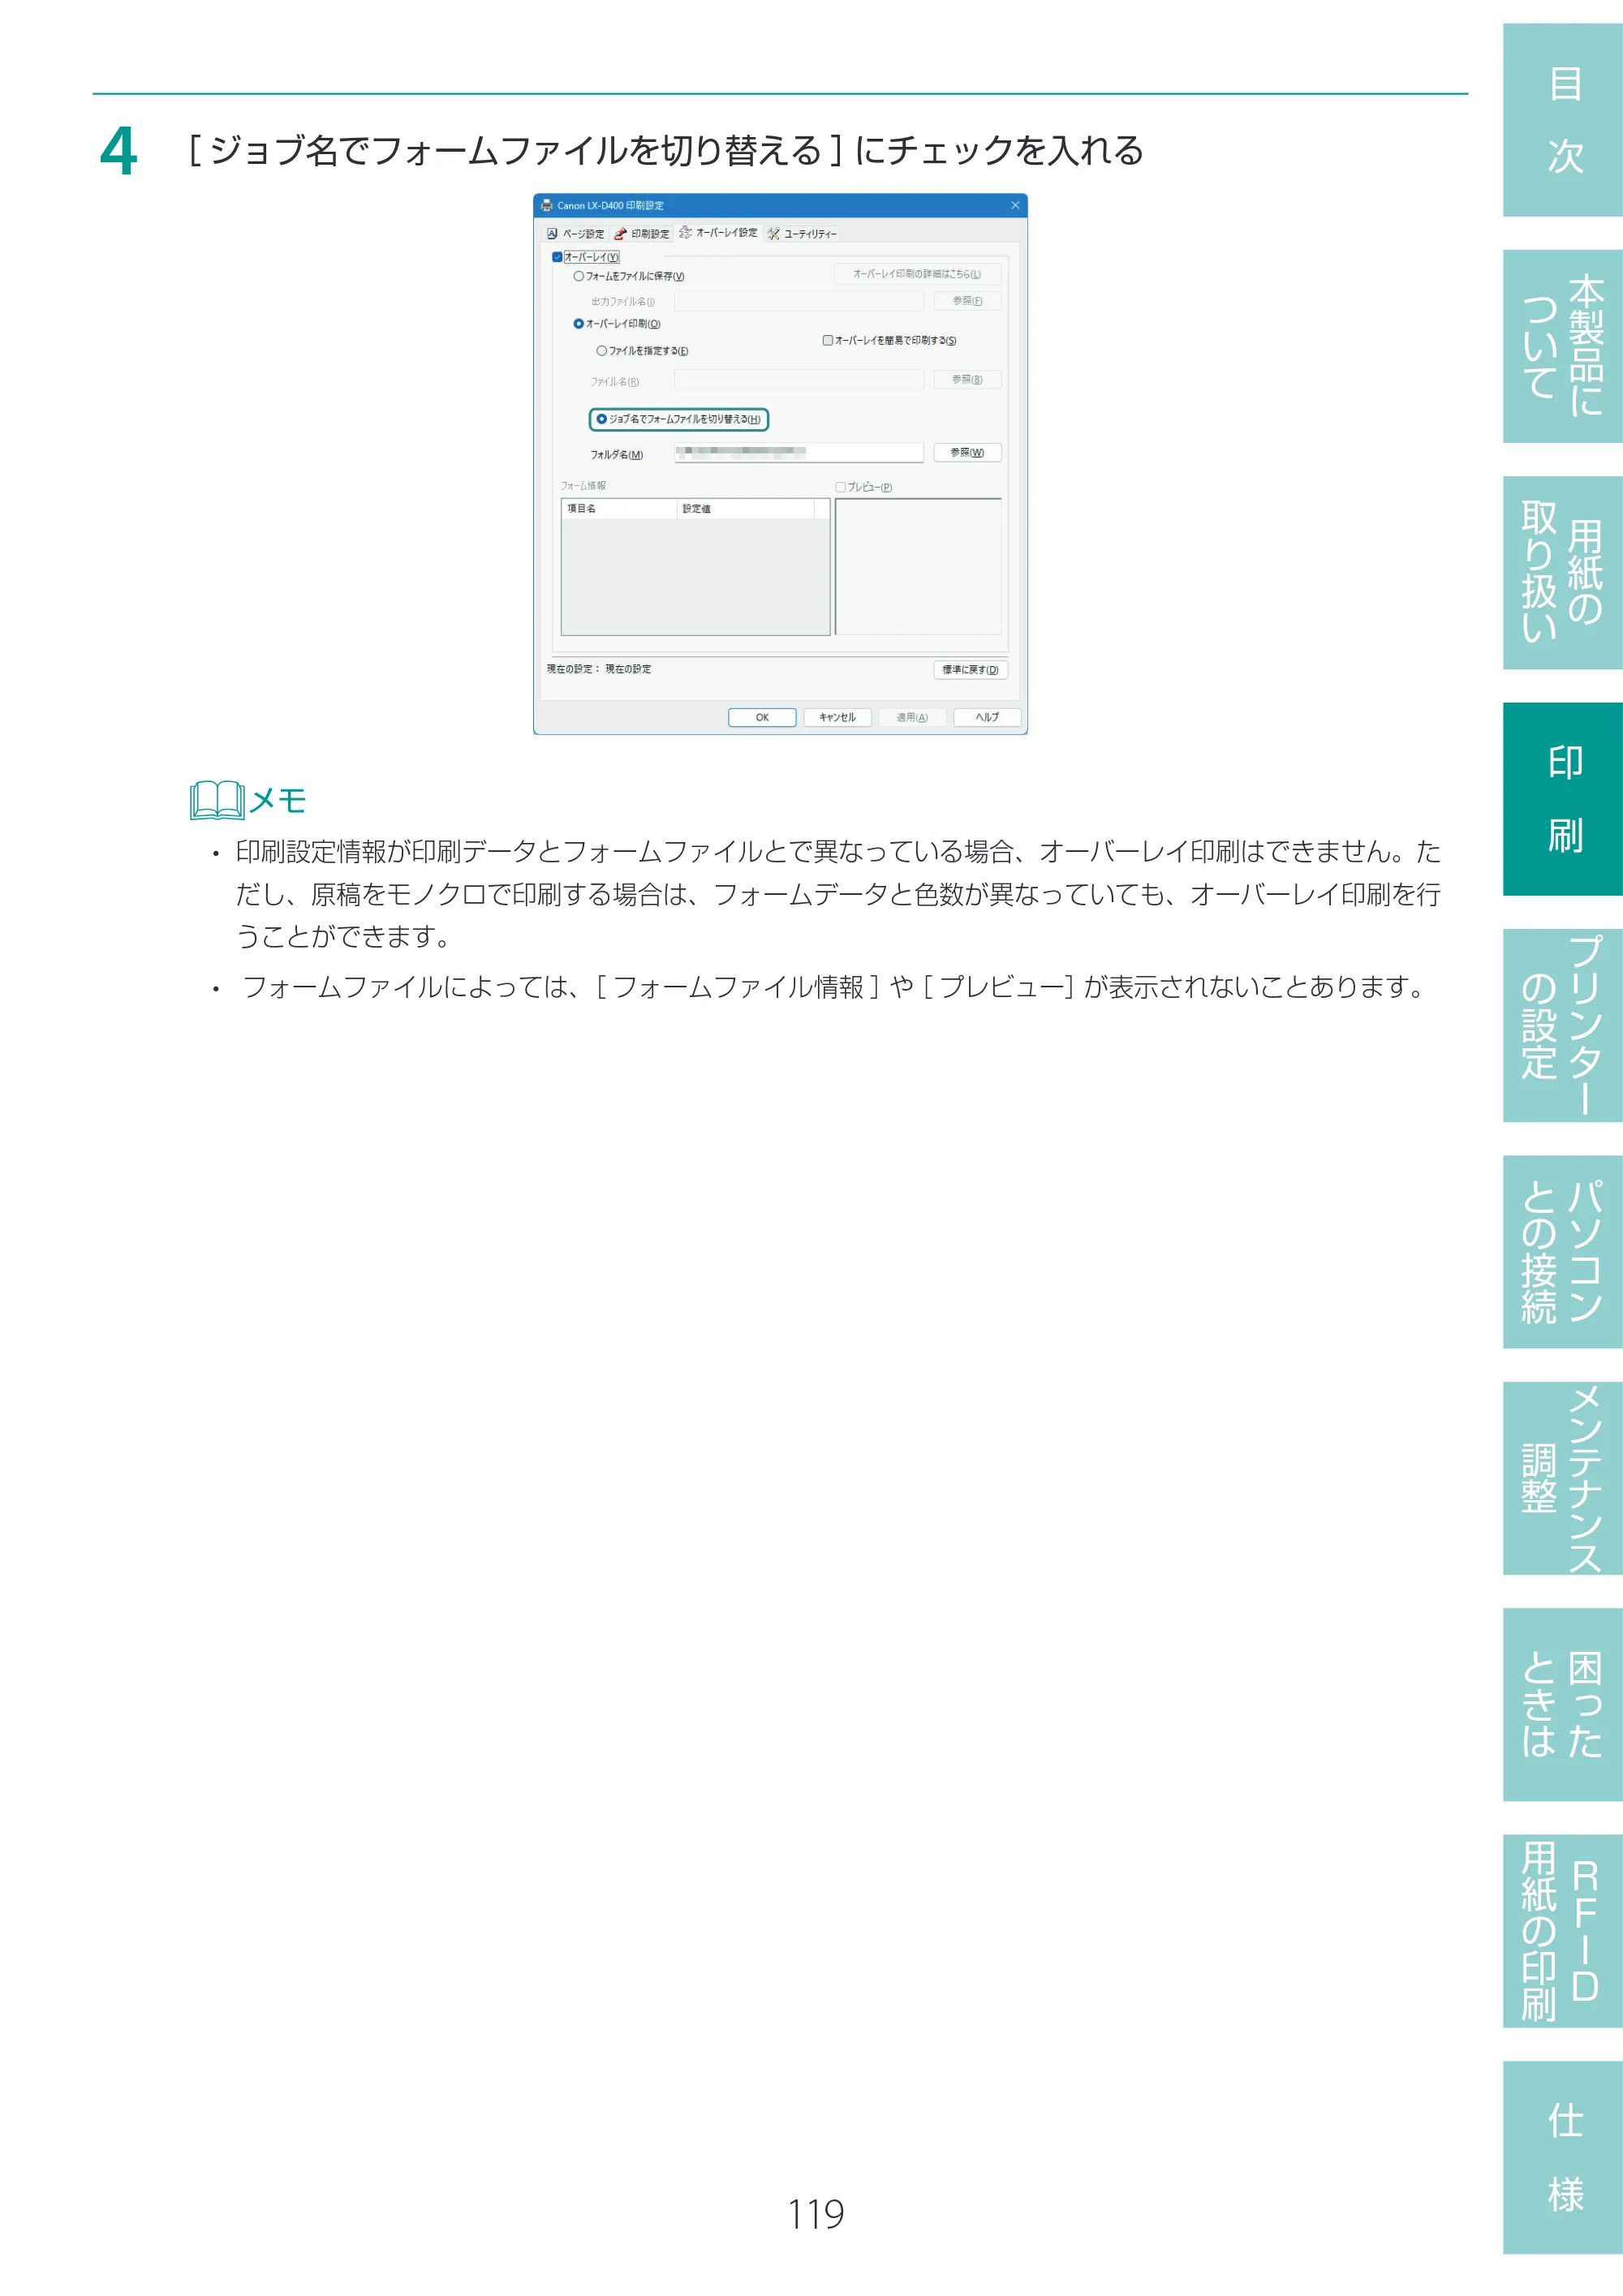Click オーバーレイ印刷の詳細はこちら button

(917, 274)
